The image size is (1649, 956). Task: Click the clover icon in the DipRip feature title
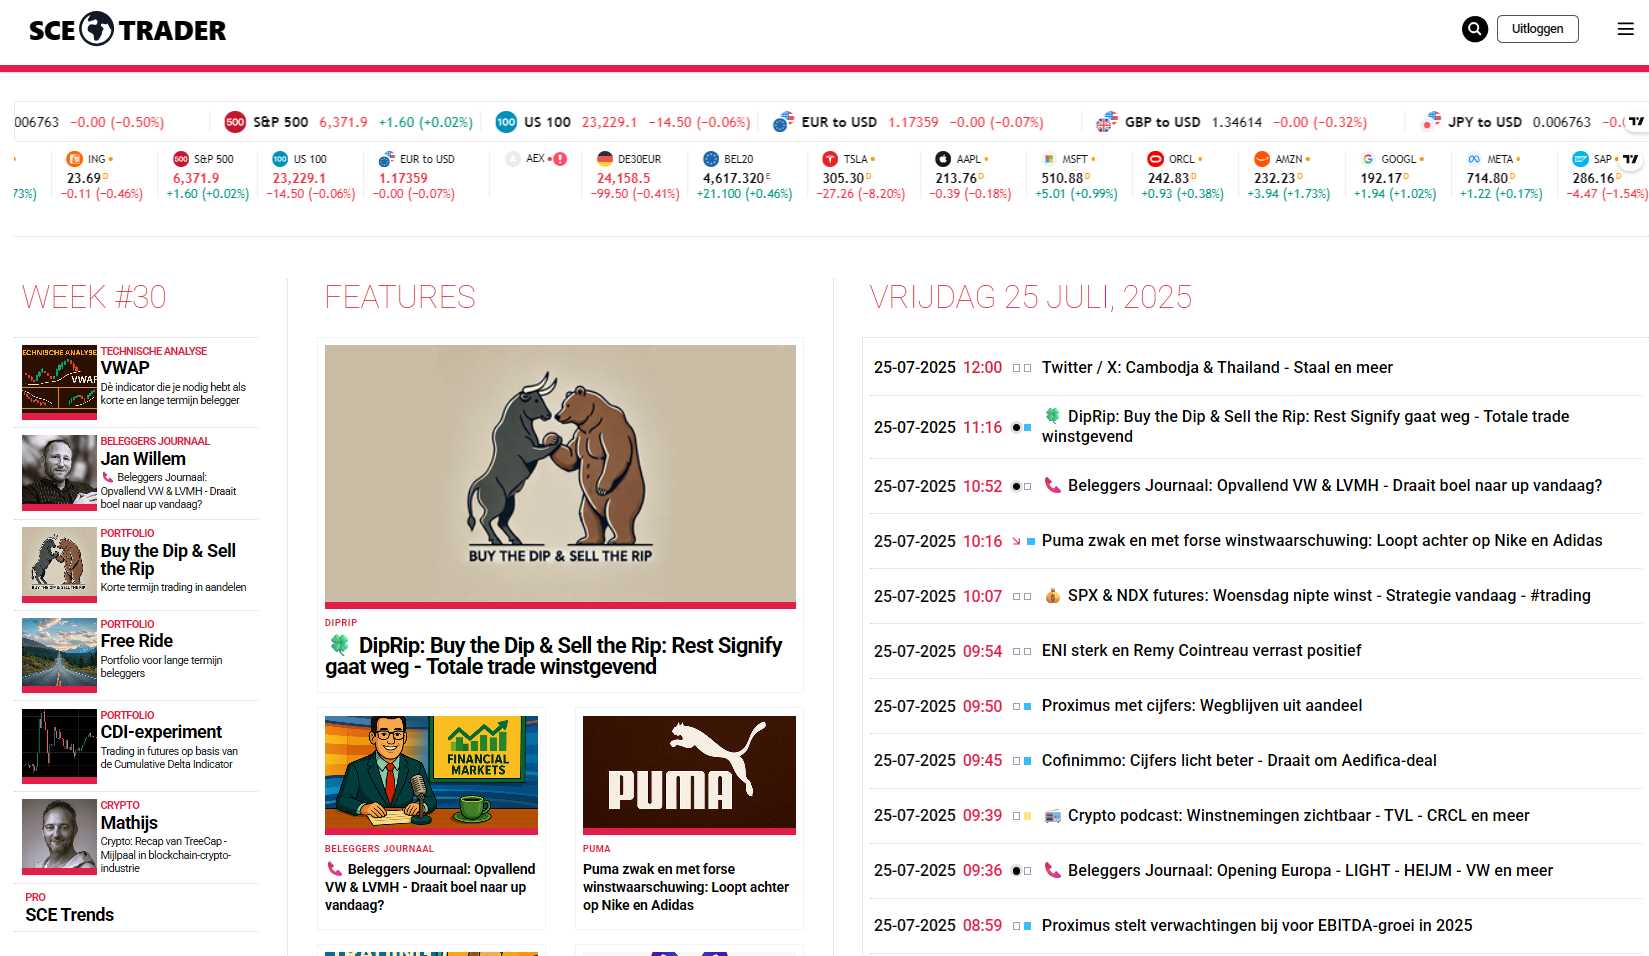[x=340, y=645]
